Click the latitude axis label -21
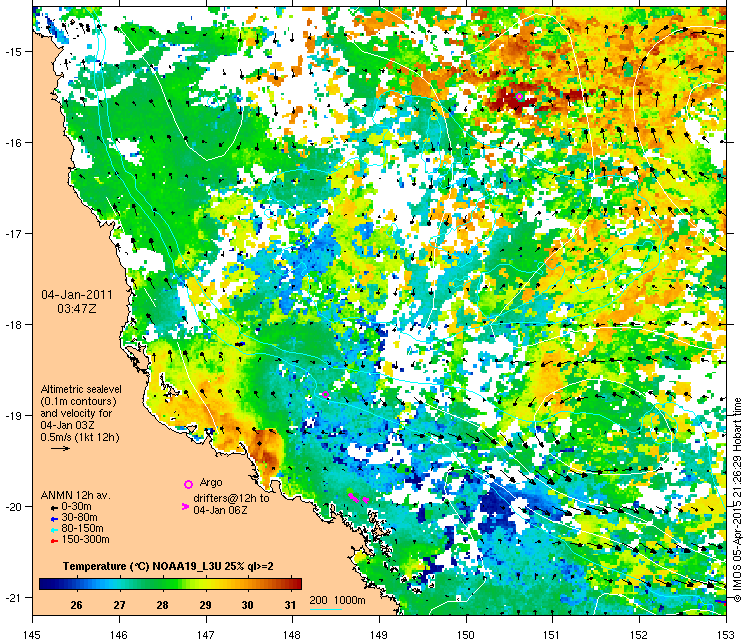The image size is (750, 640). (x=12, y=597)
